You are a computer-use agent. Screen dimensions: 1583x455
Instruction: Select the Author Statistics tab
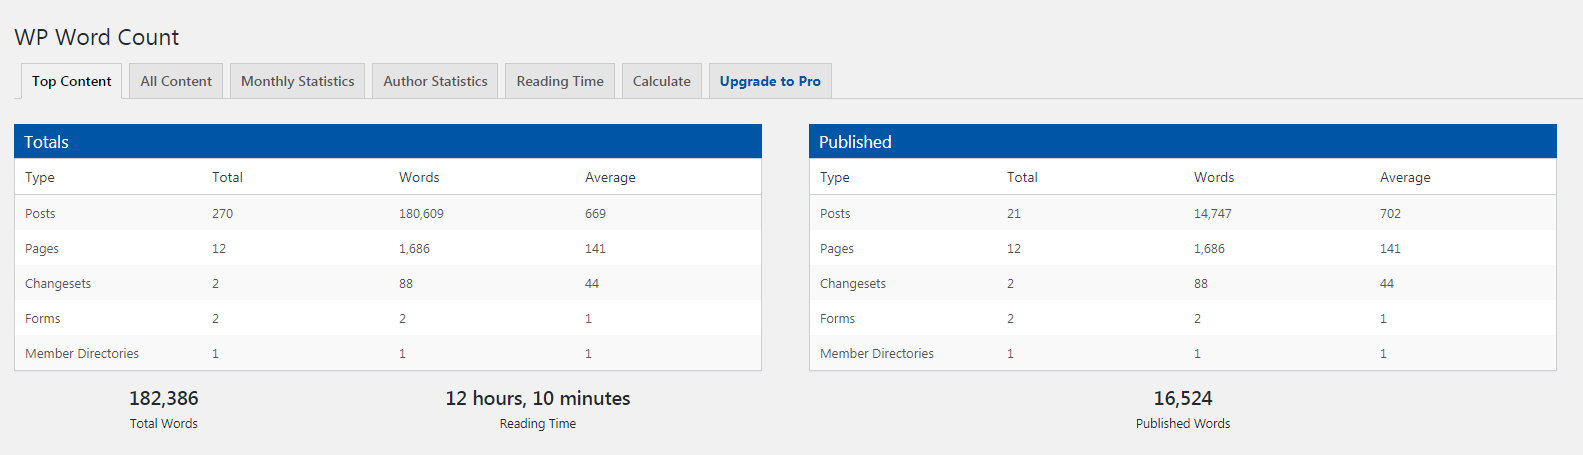[435, 81]
